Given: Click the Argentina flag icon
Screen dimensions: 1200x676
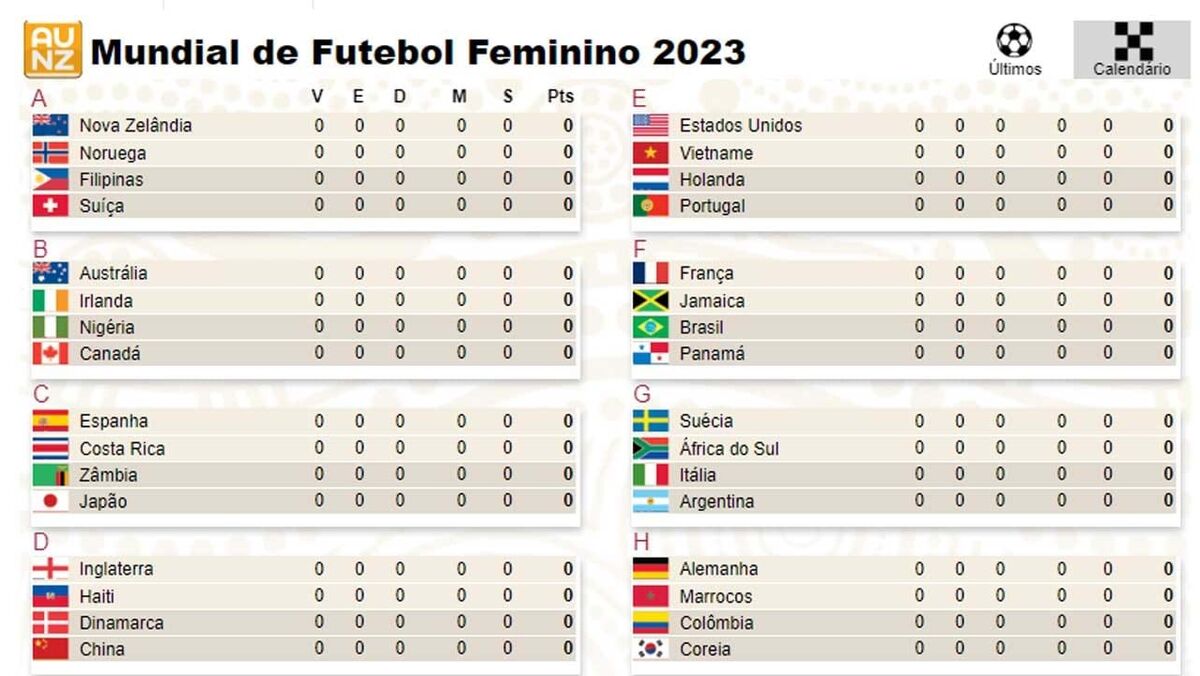Looking at the screenshot, I should (x=650, y=501).
